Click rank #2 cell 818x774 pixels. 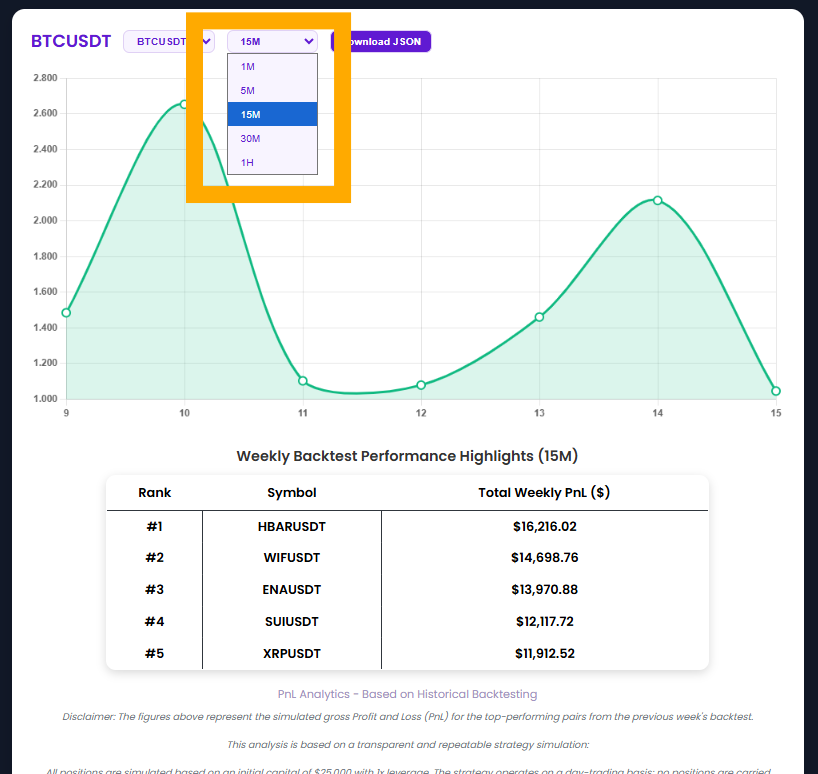[154, 558]
